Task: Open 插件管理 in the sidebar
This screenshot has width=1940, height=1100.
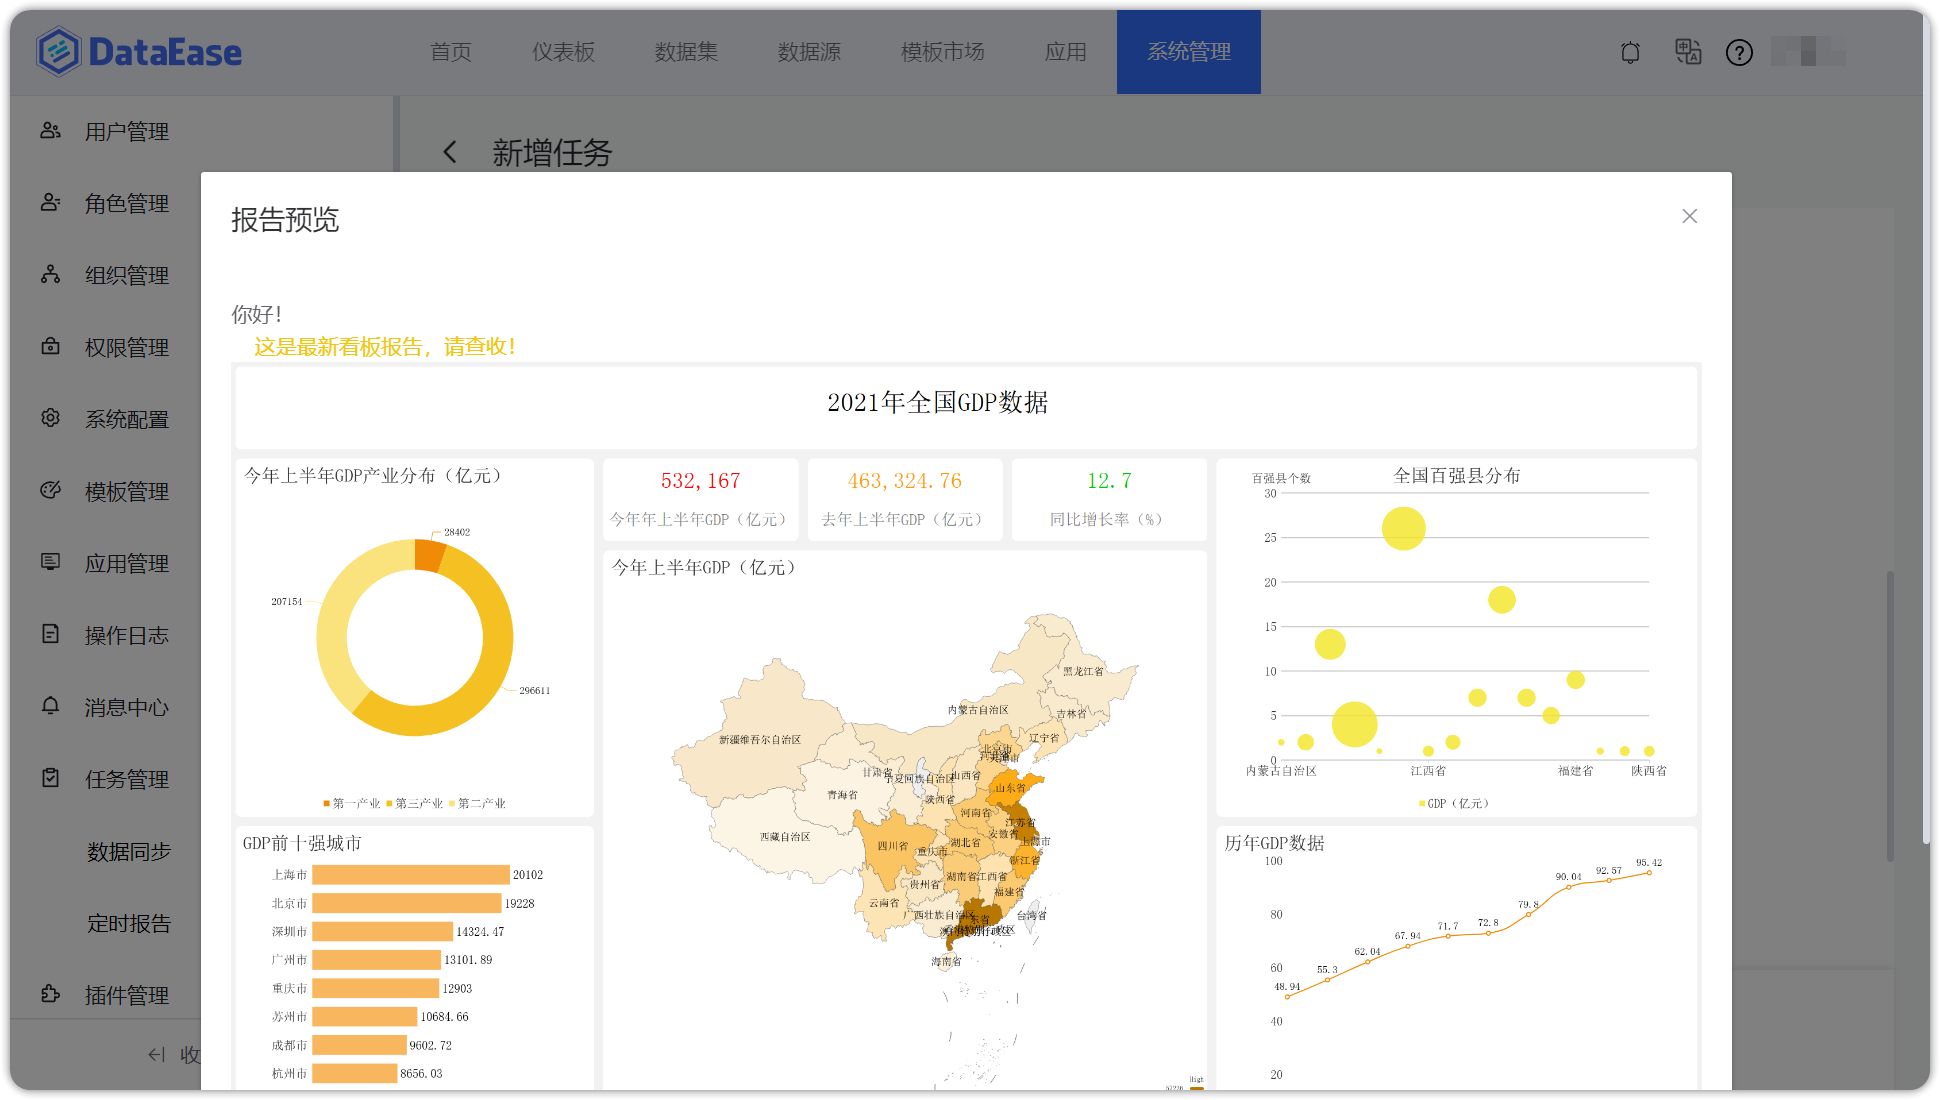Action: pos(127,995)
